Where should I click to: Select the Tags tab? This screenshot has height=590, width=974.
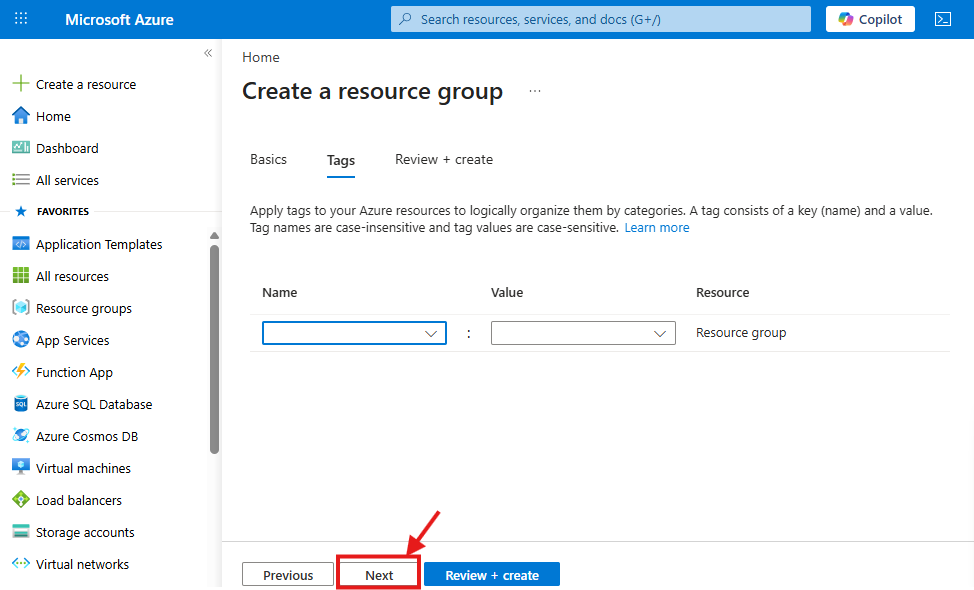[341, 161]
